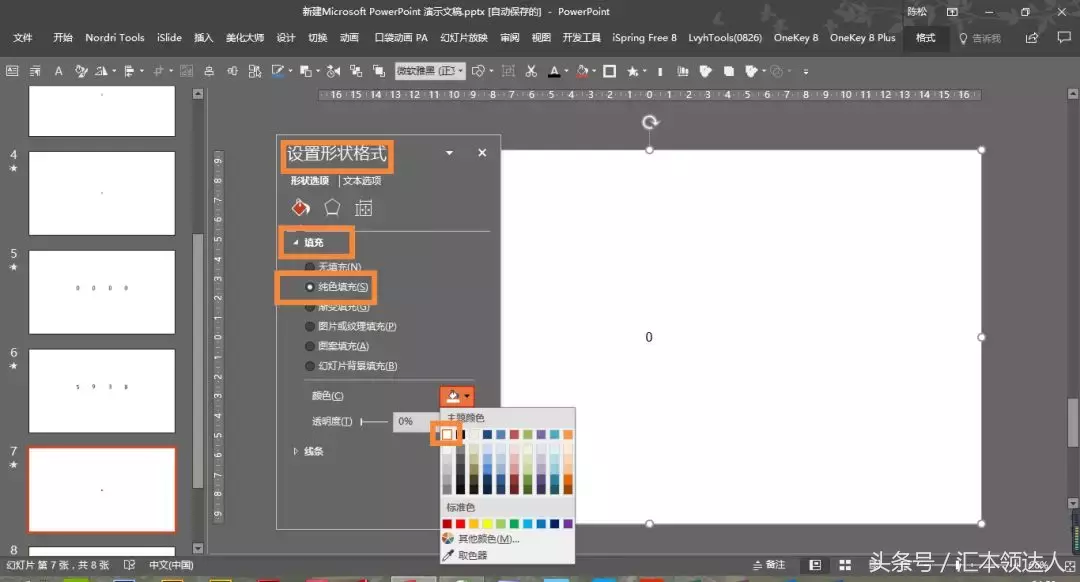Open the Fill & Line tab icon

coord(300,207)
